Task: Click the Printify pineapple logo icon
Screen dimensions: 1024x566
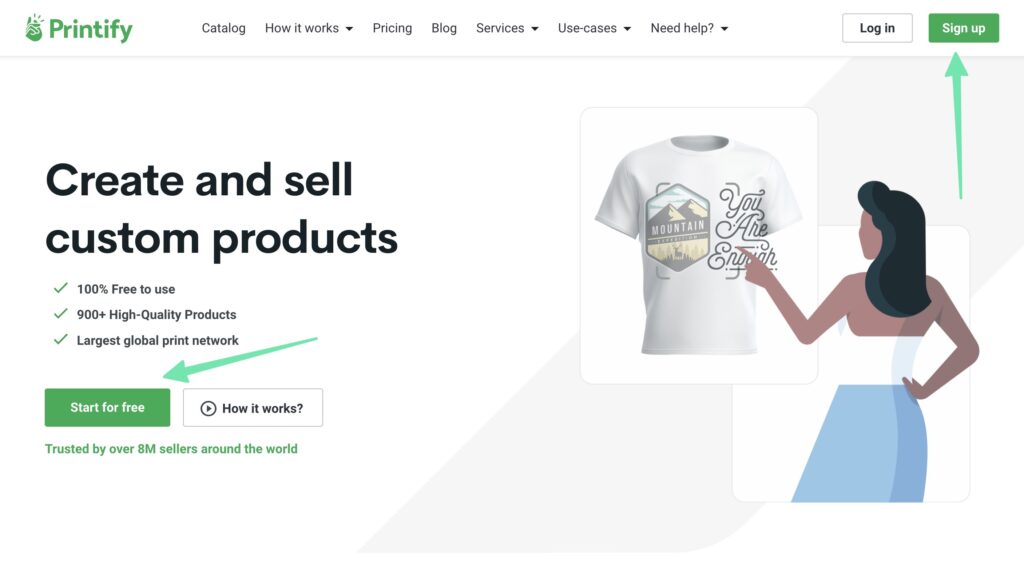Action: pos(35,28)
